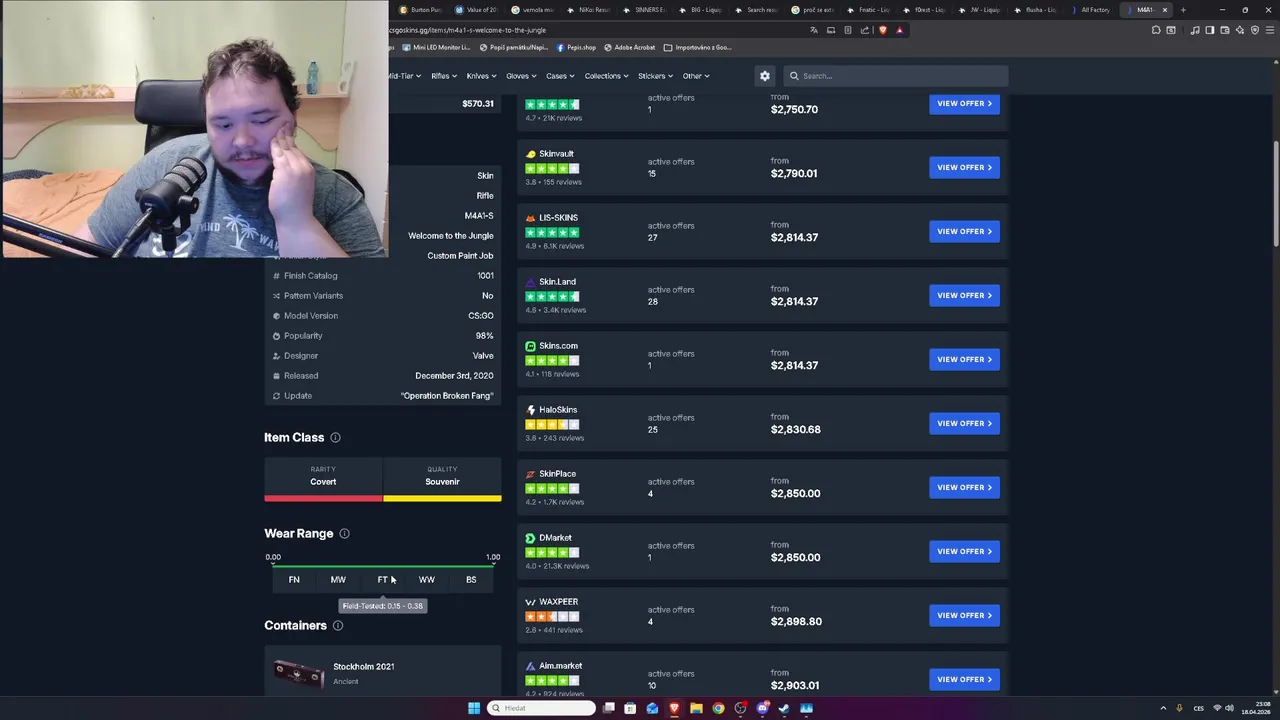Click the volume icon in system tray
The image size is (1280, 720).
pyautogui.click(x=1229, y=708)
